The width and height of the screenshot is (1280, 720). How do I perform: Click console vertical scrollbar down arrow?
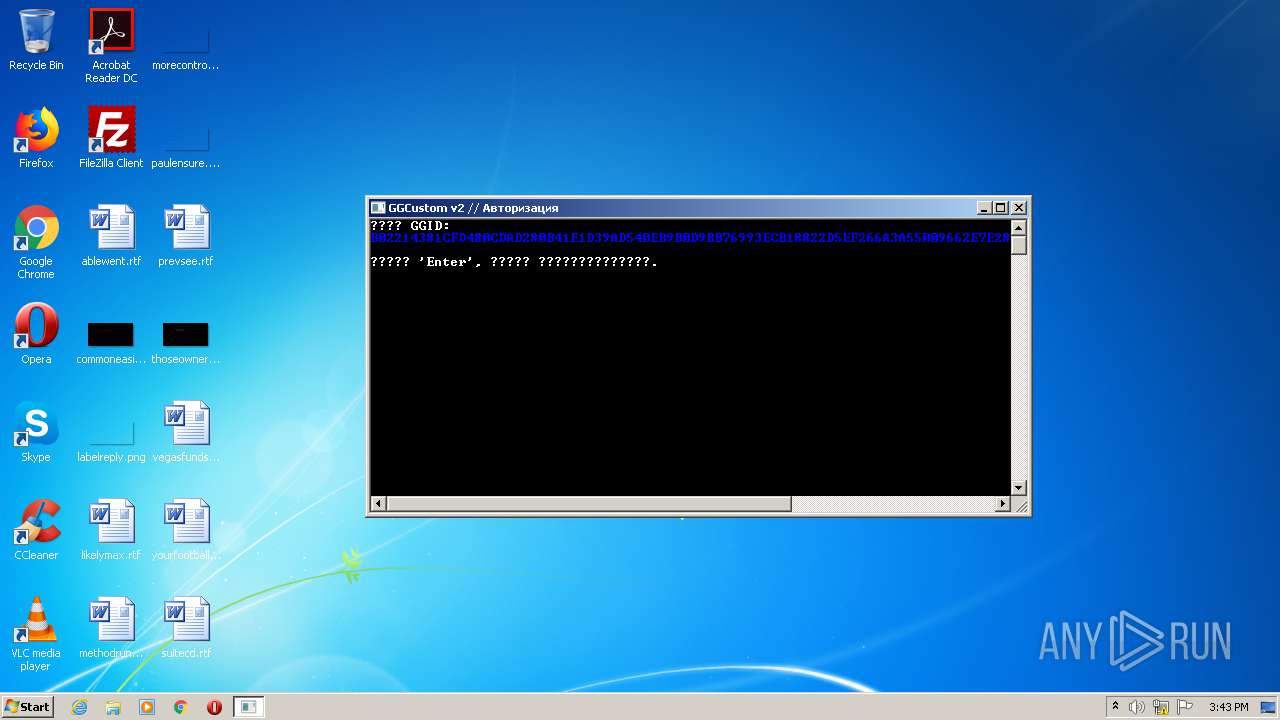pos(1019,488)
